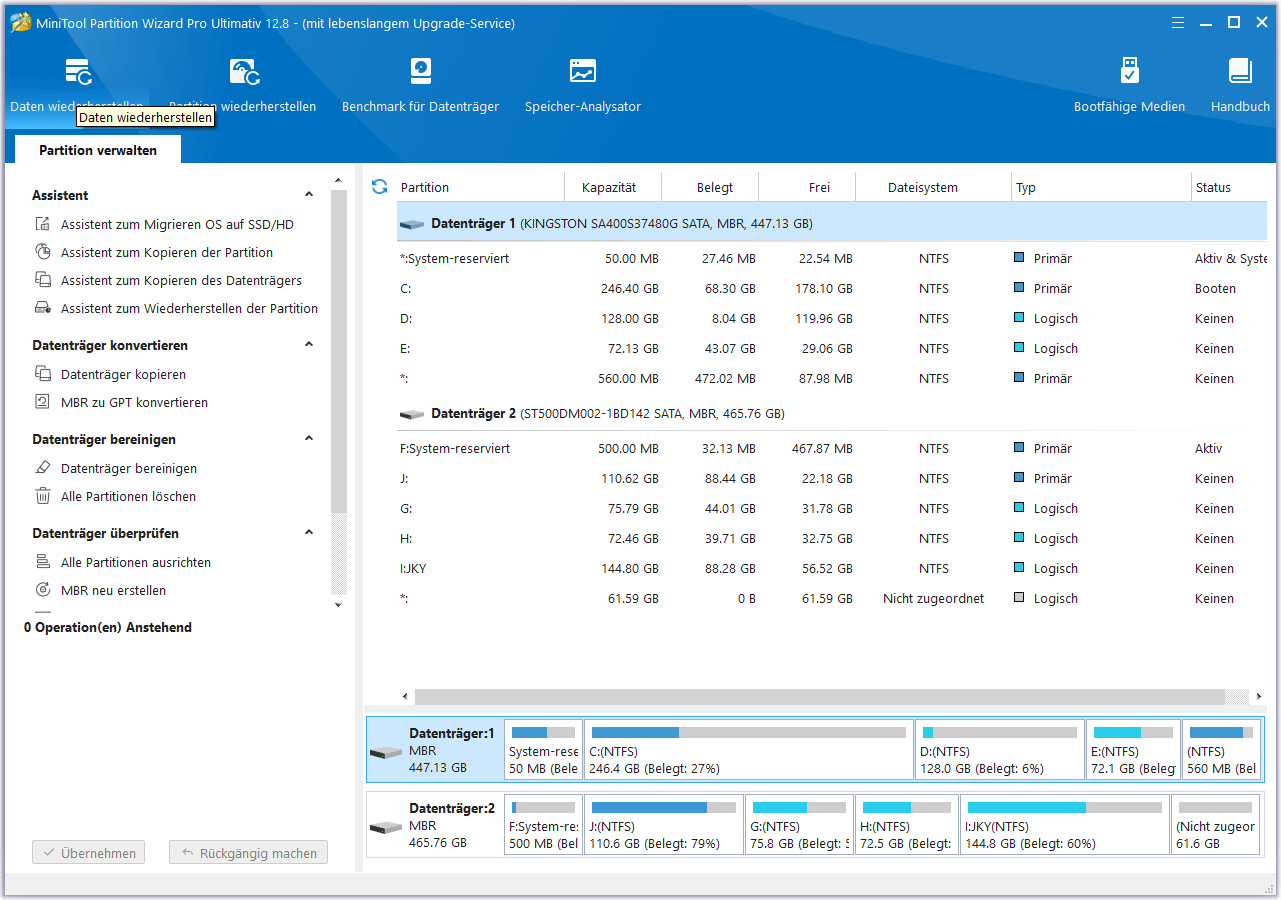This screenshot has height=900, width=1281.
Task: Sort by Belegt column header
Action: (x=710, y=187)
